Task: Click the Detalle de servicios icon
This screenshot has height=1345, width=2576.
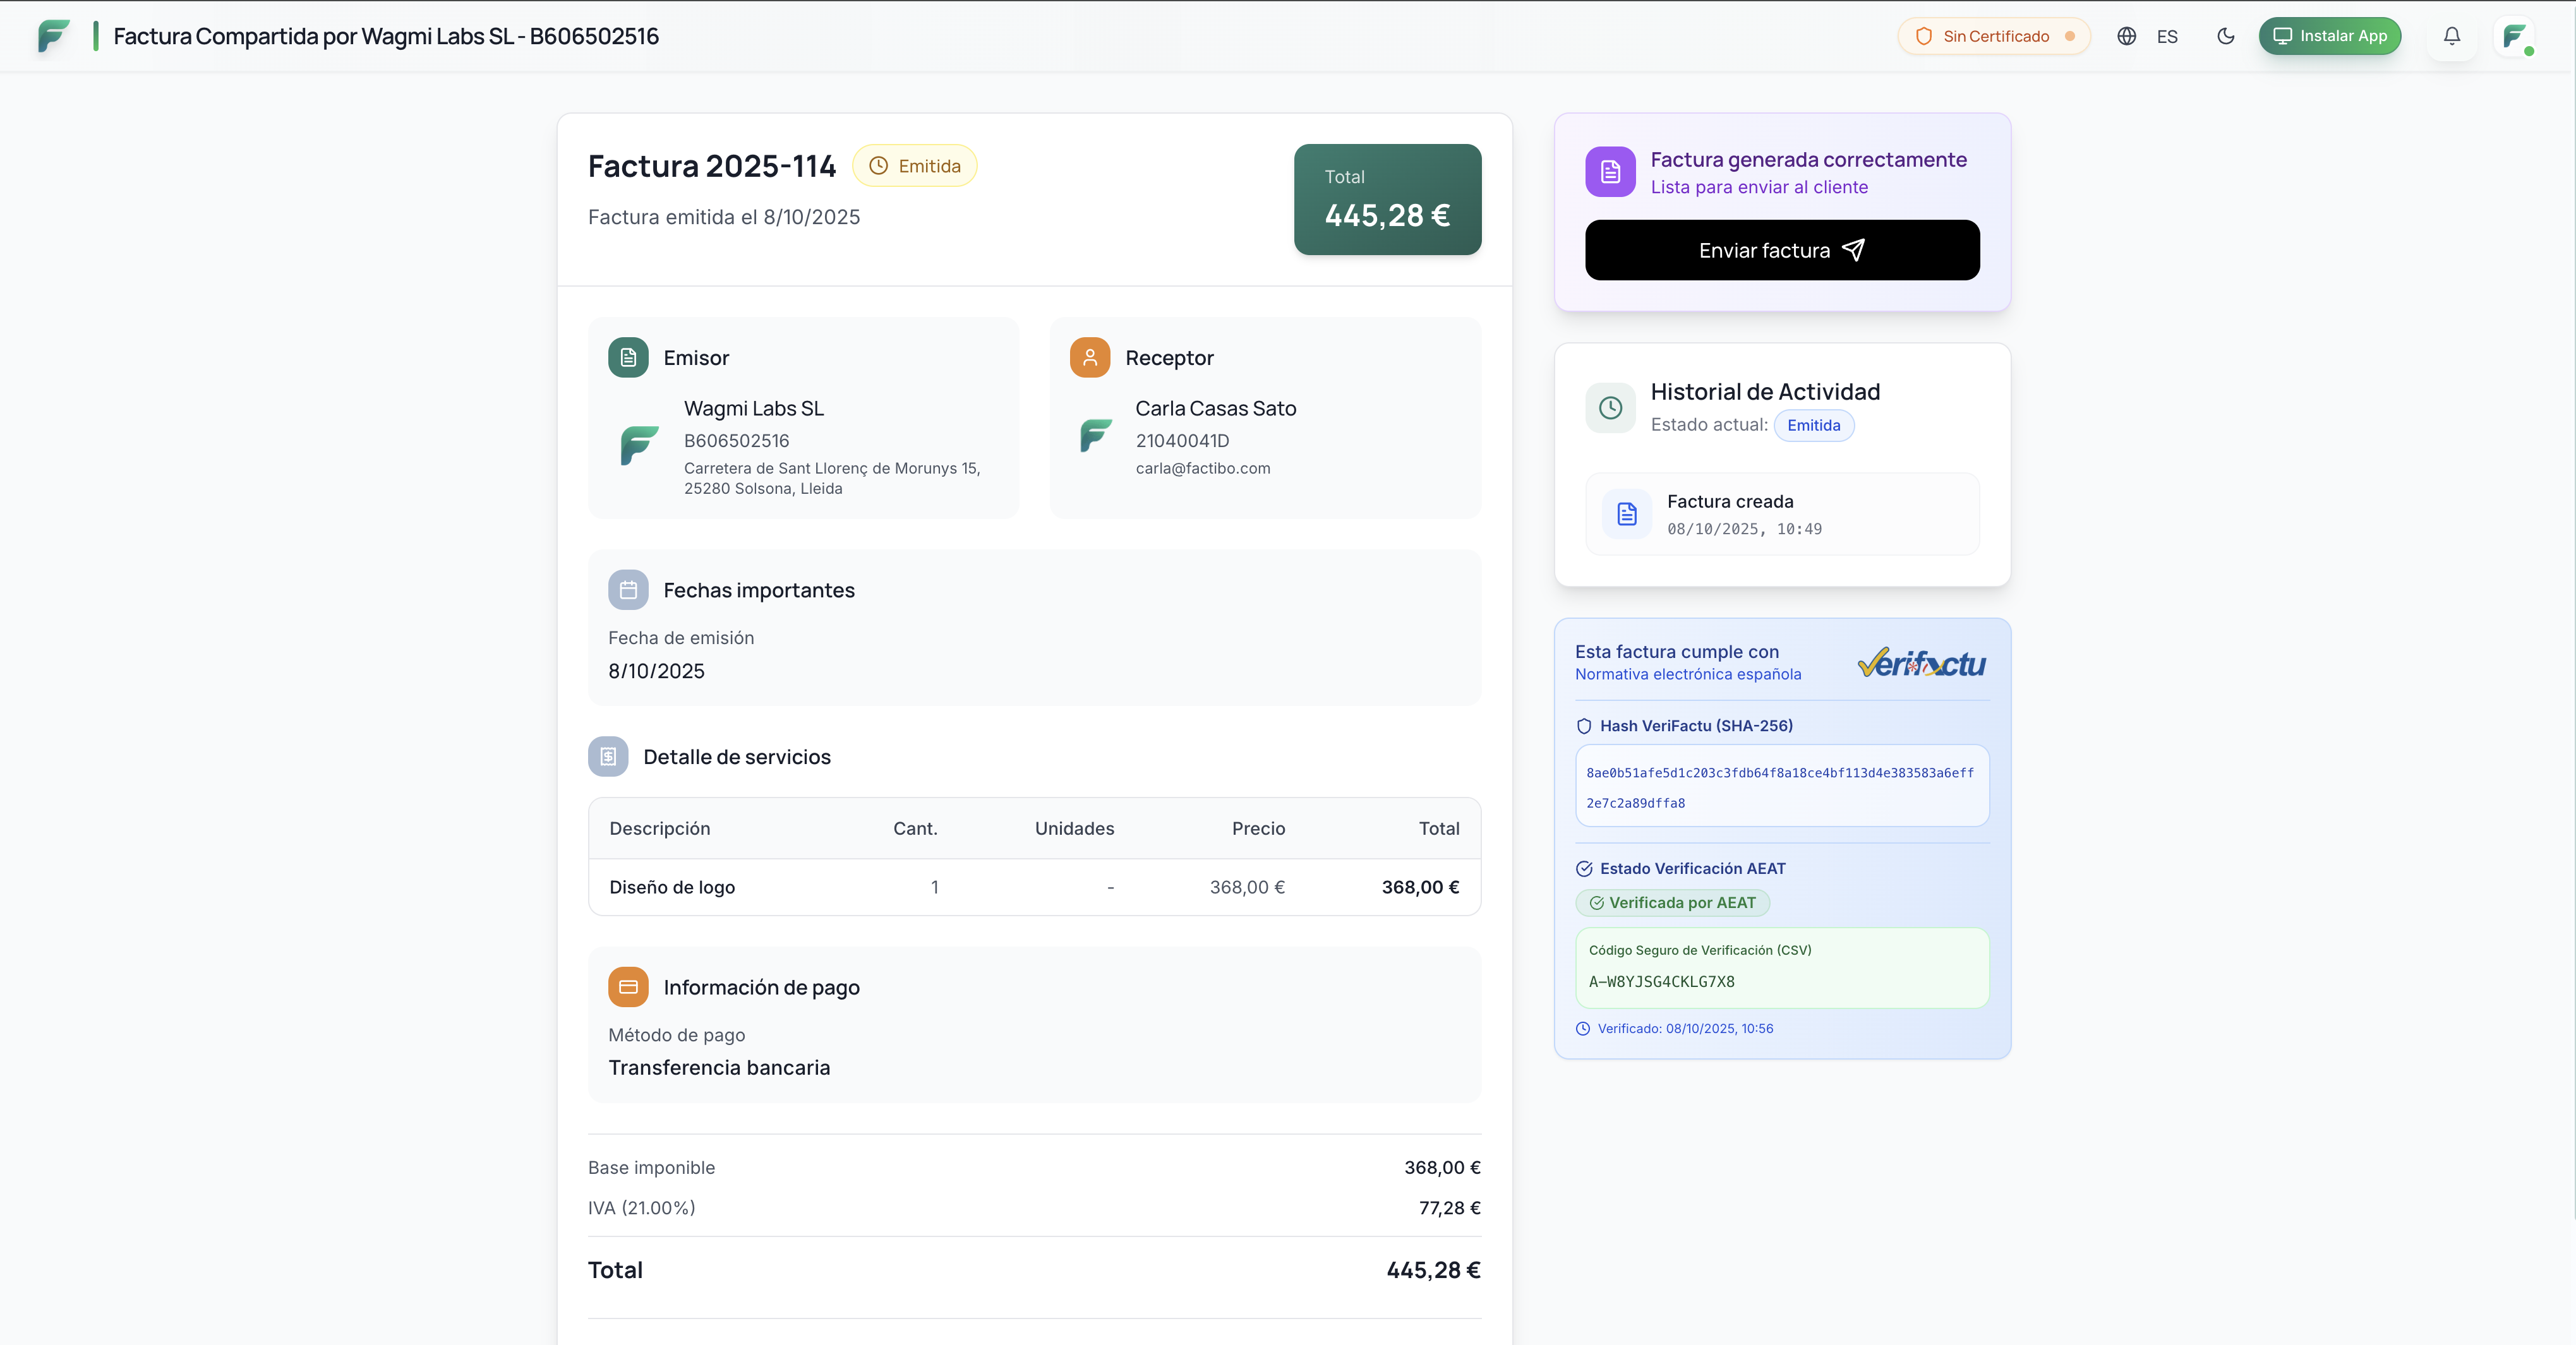Action: [608, 757]
